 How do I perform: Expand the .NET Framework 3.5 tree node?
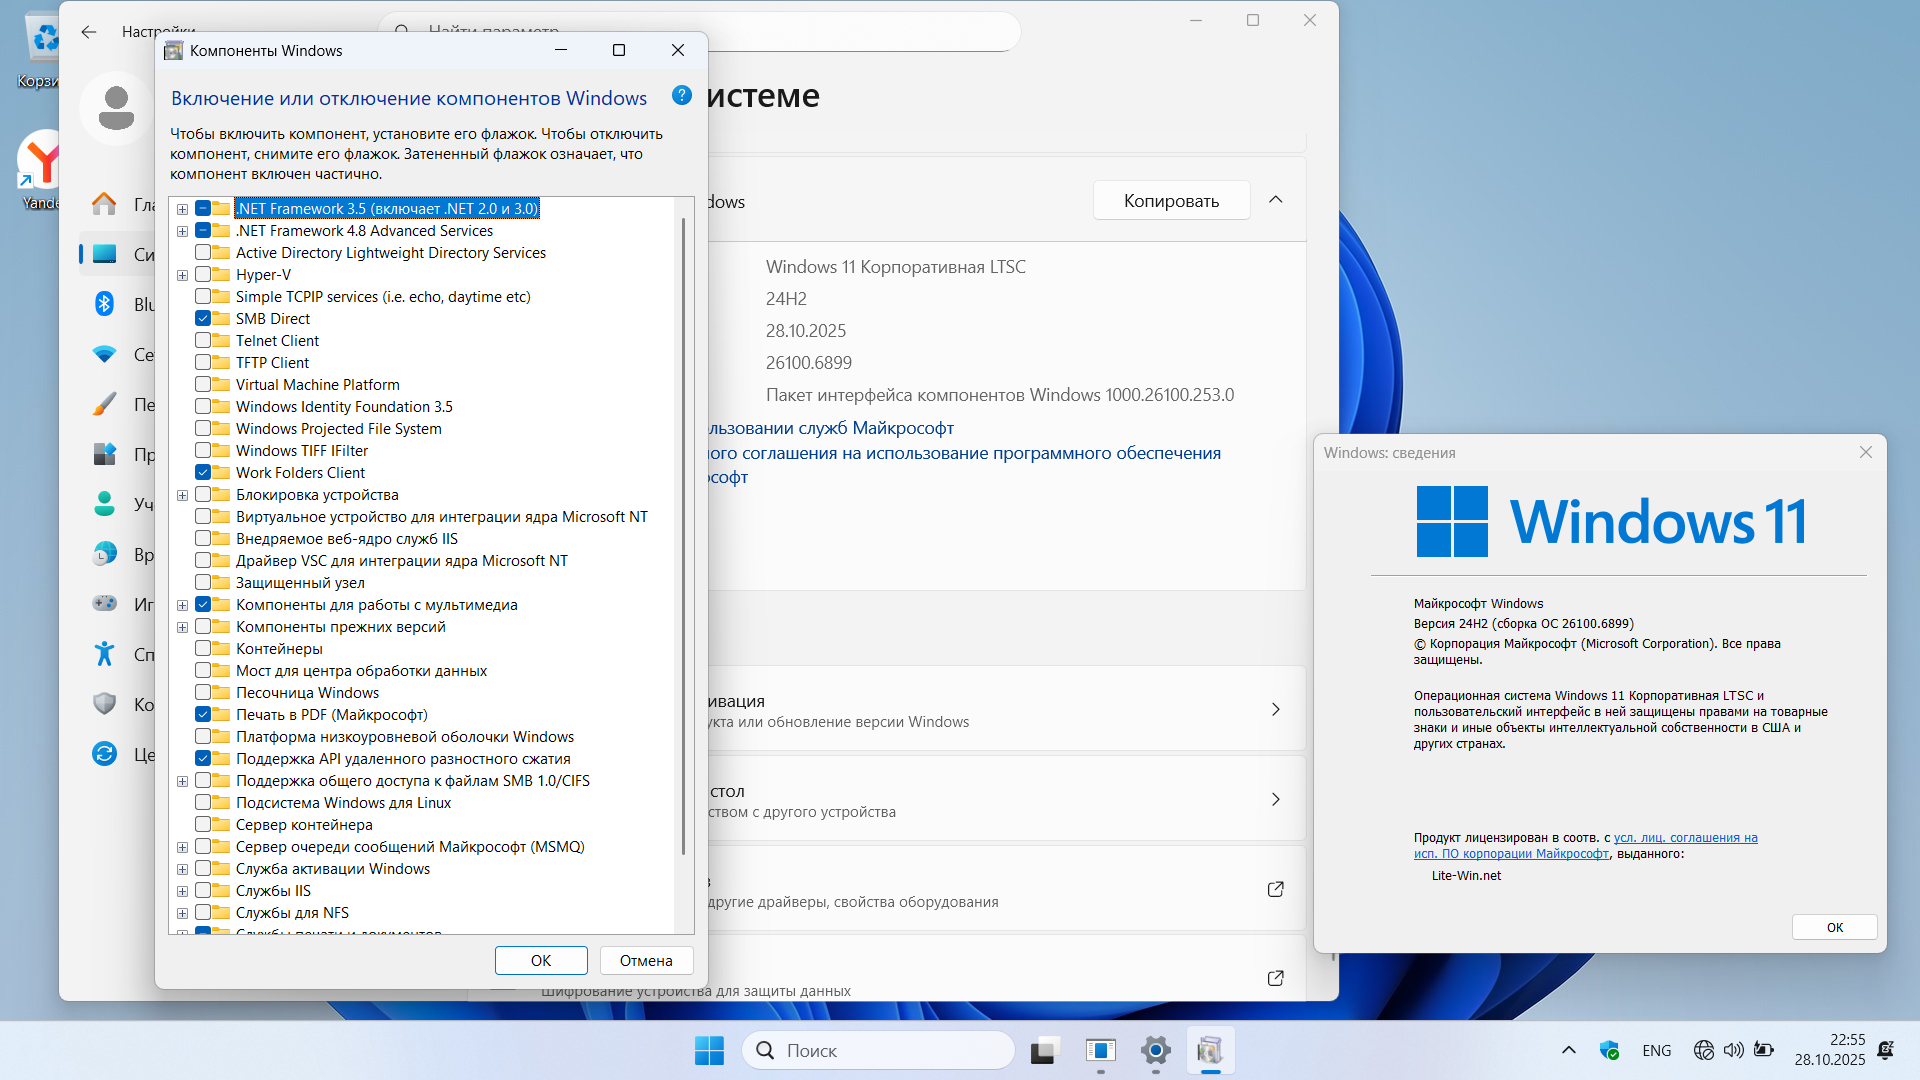pos(182,209)
